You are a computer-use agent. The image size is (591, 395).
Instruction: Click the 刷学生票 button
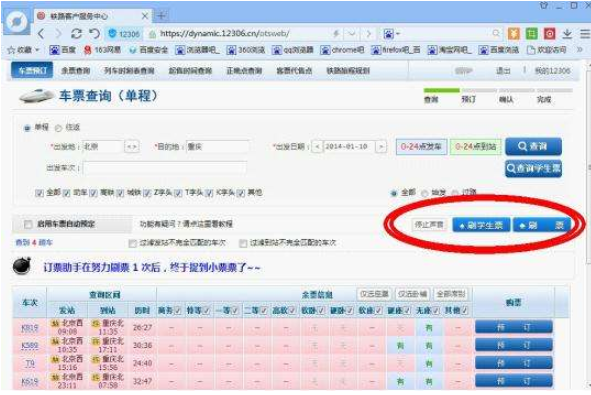pos(481,225)
